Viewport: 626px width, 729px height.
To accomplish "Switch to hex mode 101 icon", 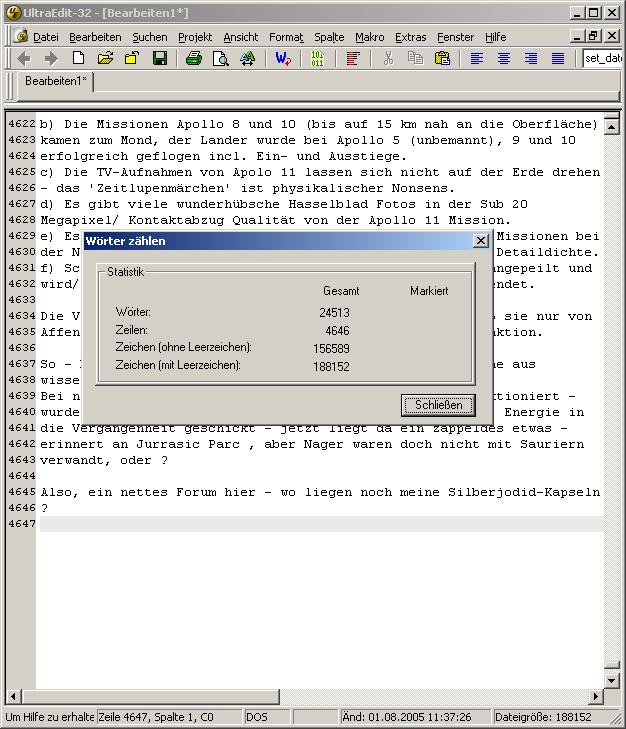I will point(318,59).
